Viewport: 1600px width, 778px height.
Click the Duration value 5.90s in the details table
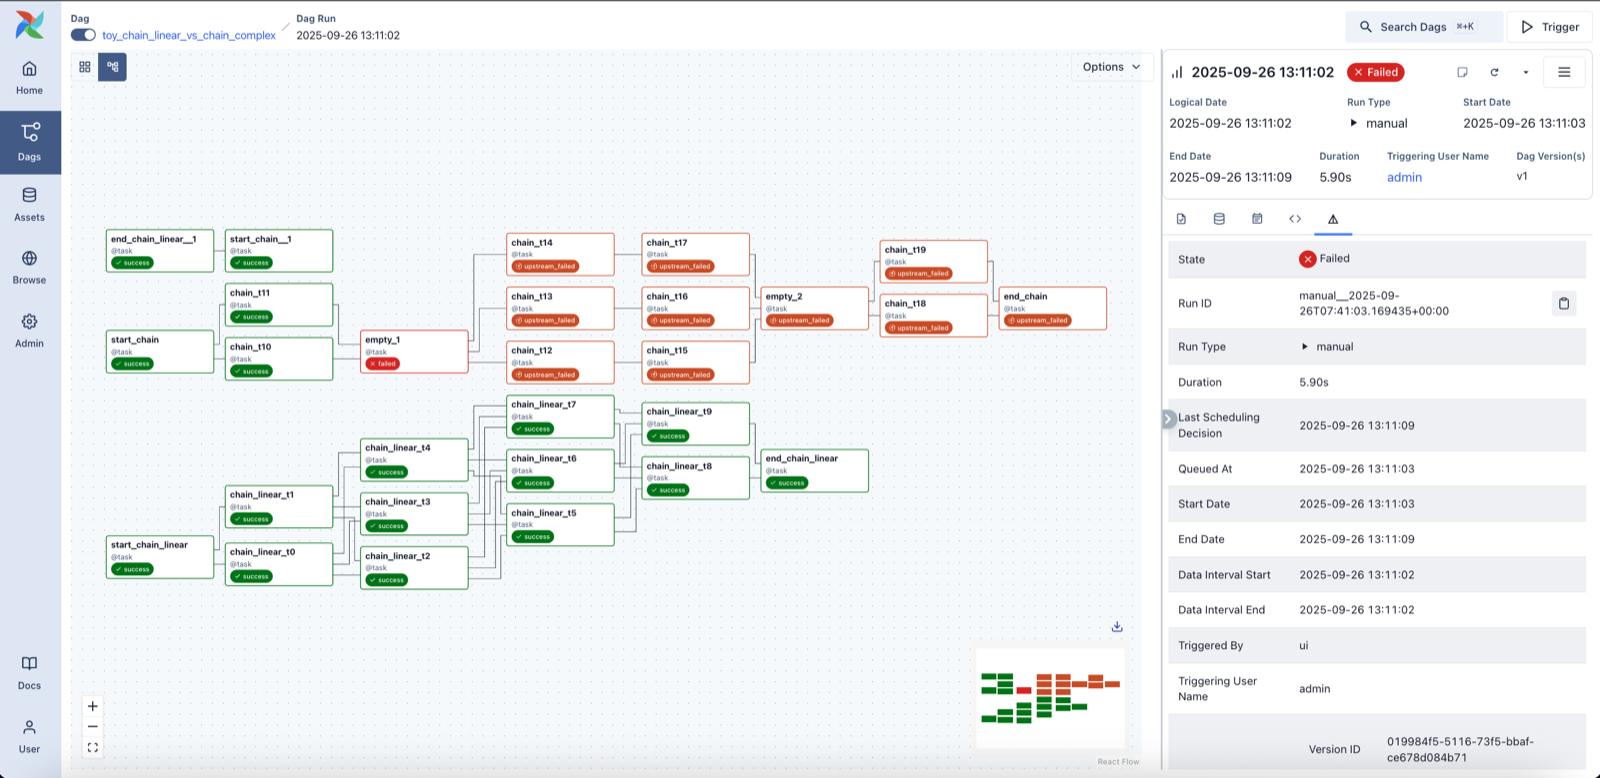point(1314,382)
